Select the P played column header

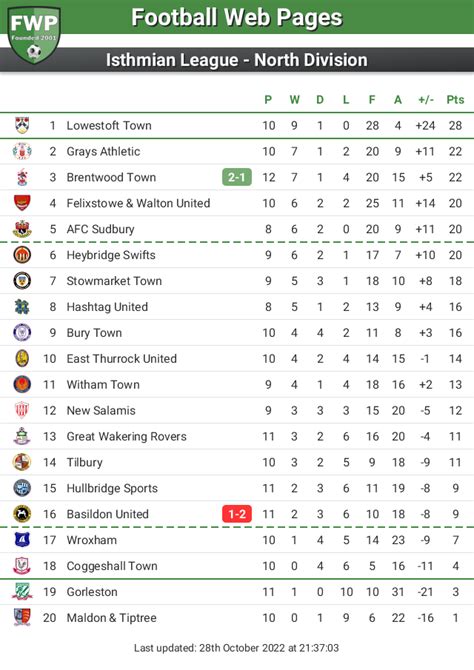268,100
